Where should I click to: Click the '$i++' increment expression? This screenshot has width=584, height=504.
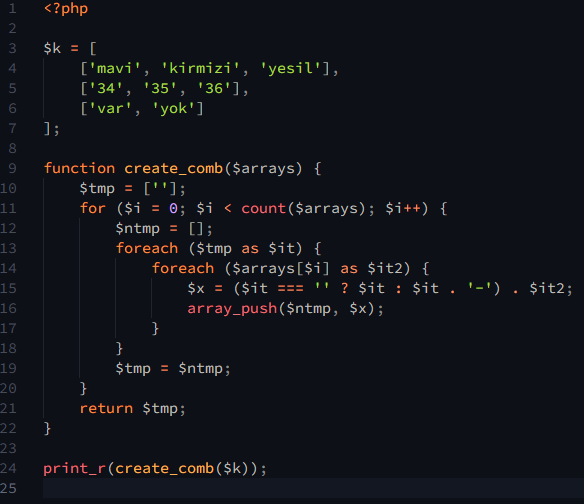403,208
